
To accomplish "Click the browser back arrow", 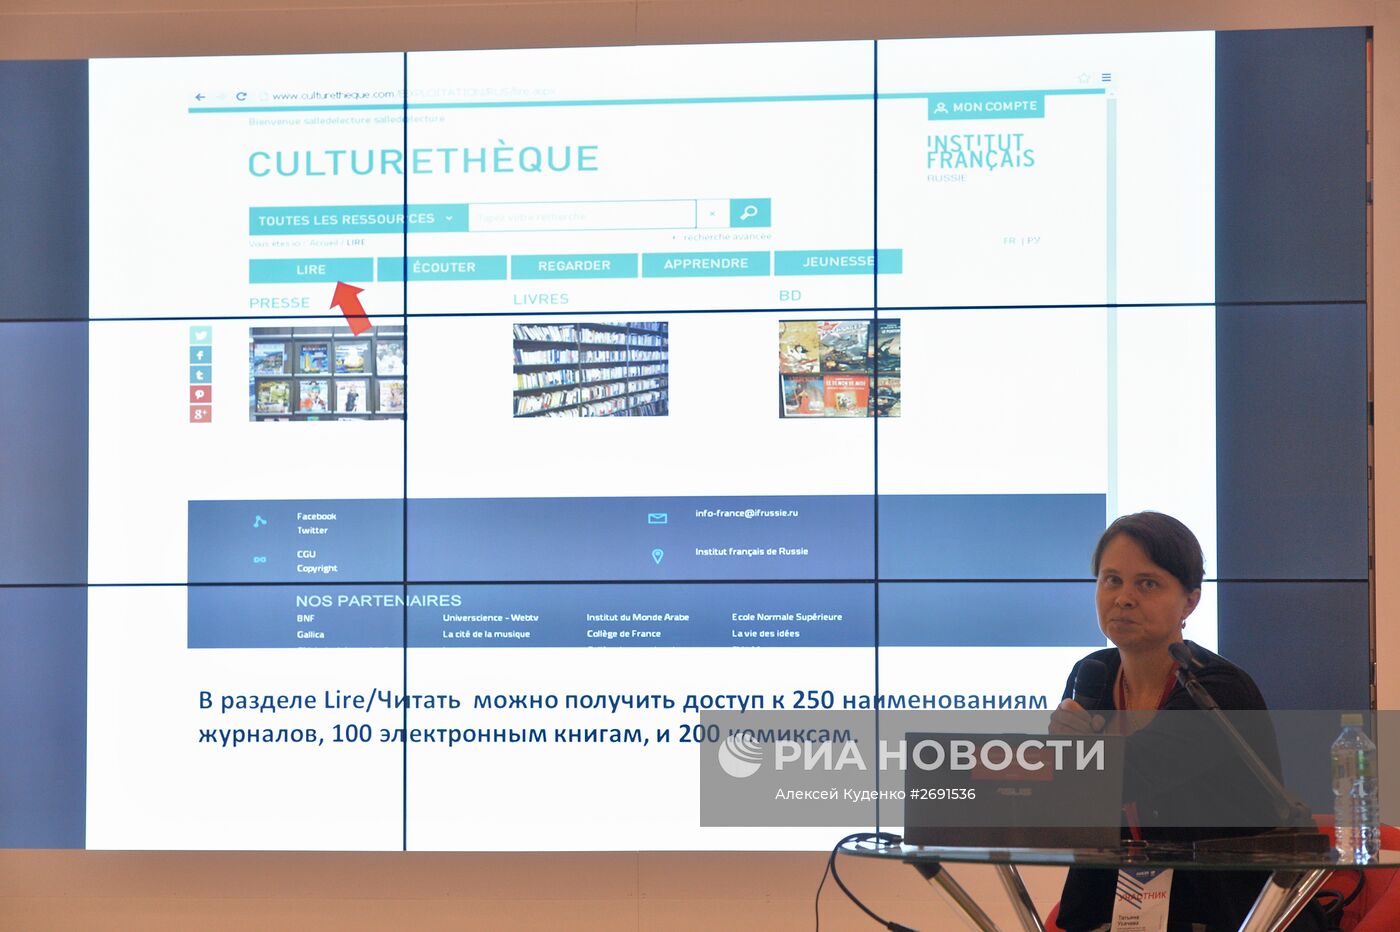I will [200, 97].
